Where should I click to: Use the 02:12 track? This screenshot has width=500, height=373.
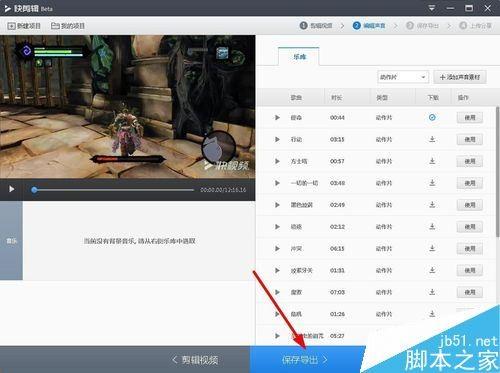pyautogui.click(x=470, y=227)
